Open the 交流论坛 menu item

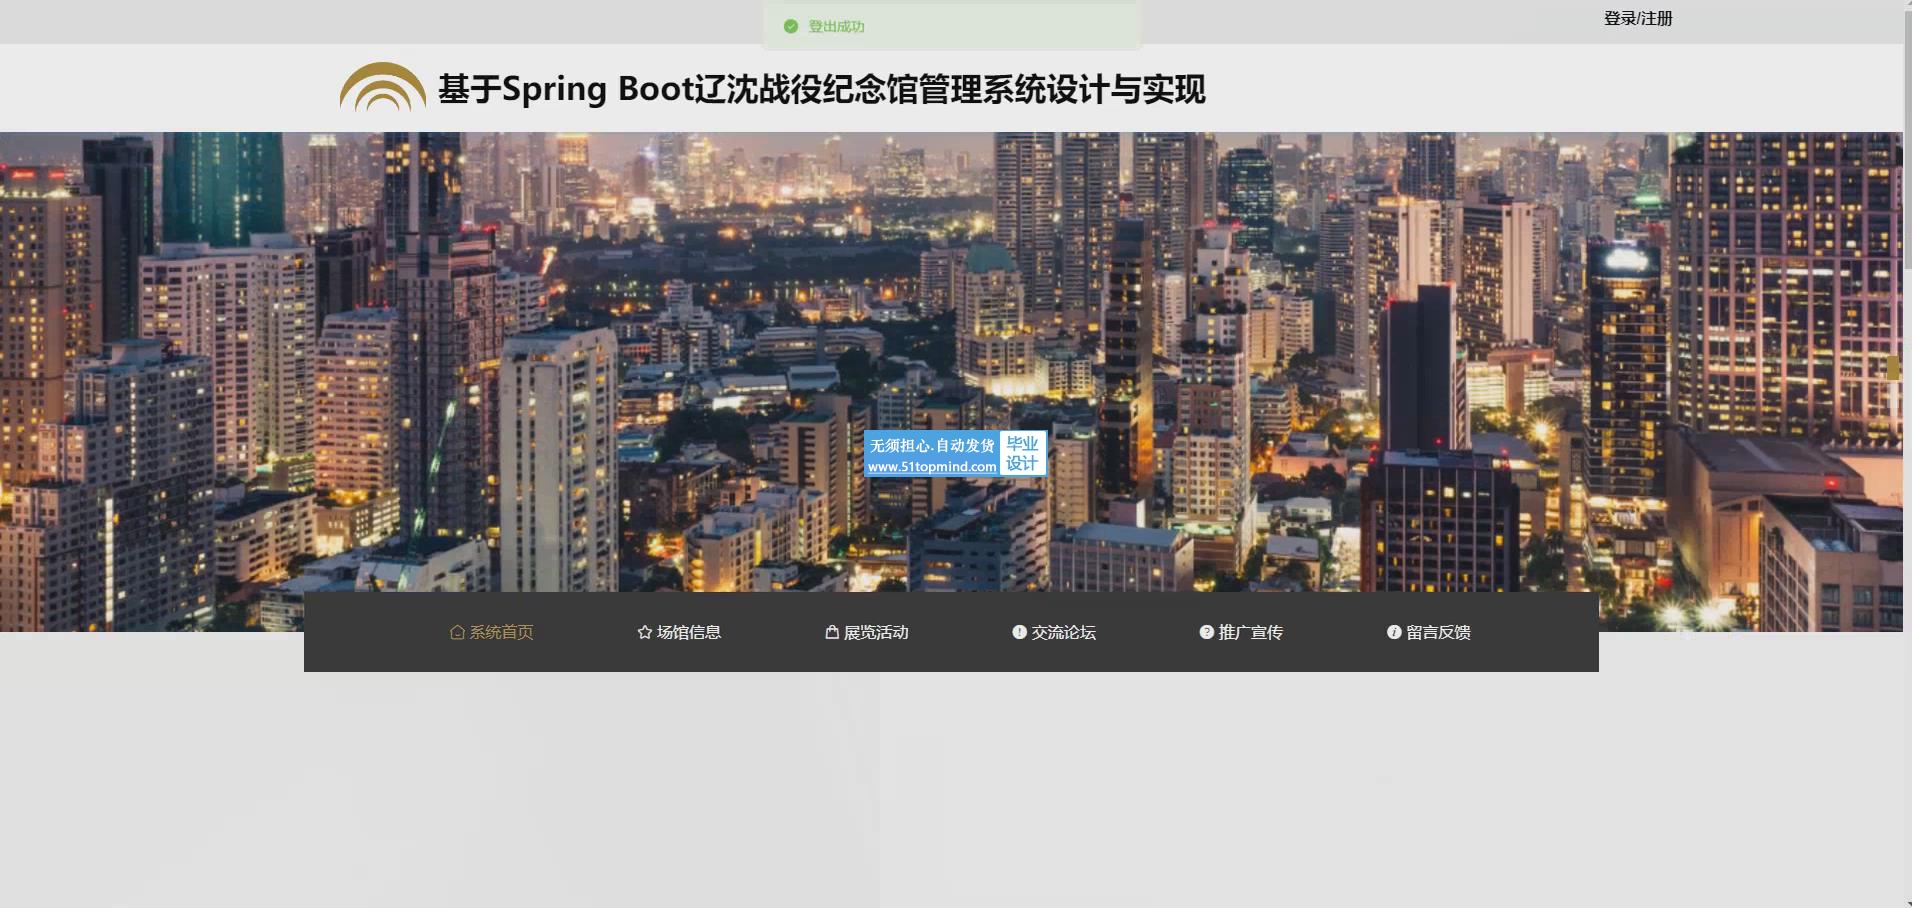[1054, 632]
